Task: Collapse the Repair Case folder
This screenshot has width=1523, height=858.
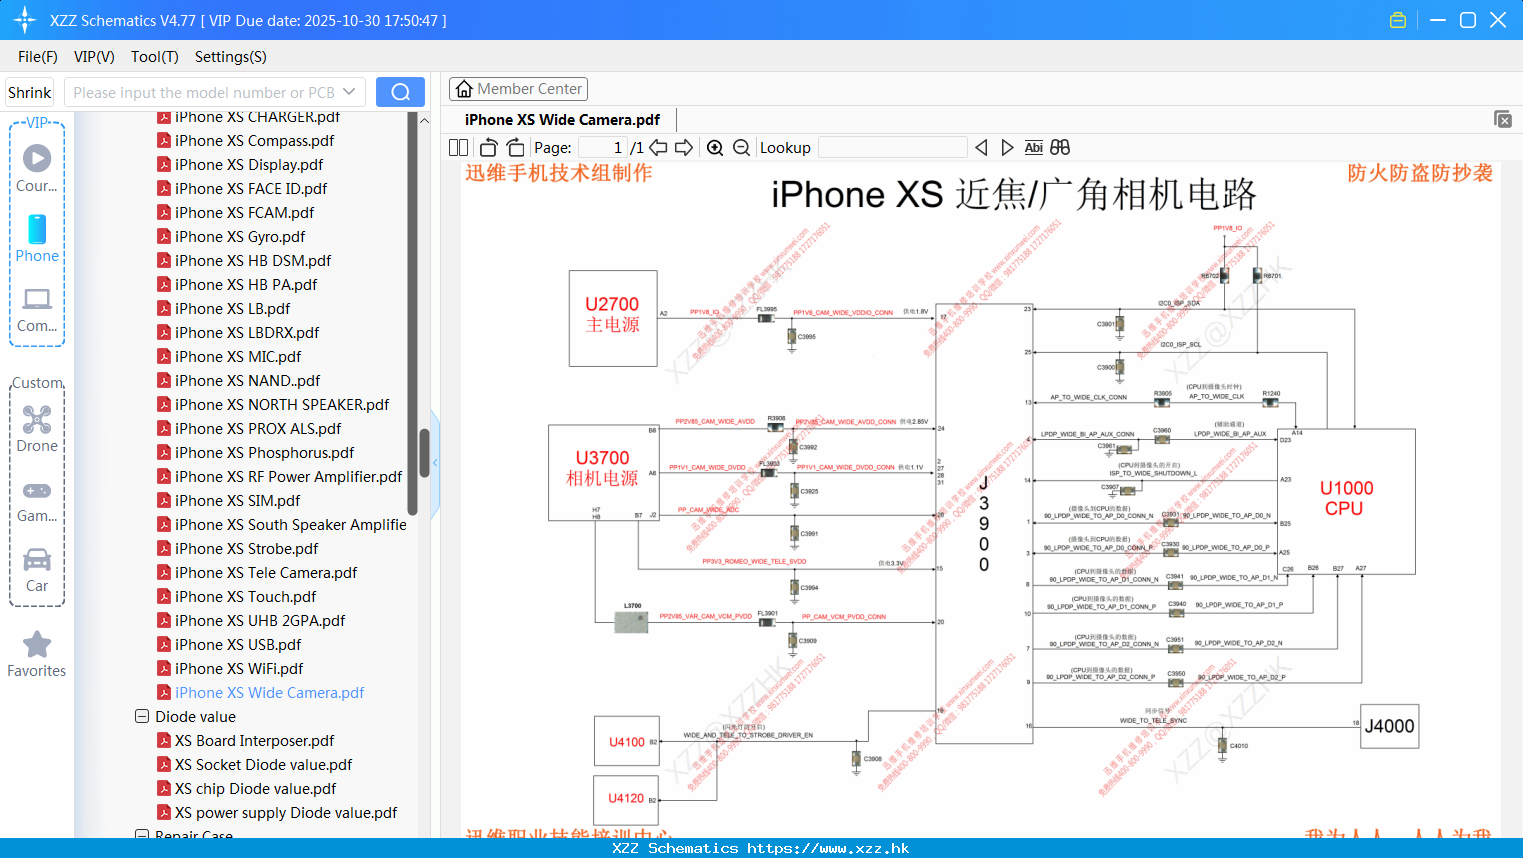Action: pyautogui.click(x=142, y=834)
